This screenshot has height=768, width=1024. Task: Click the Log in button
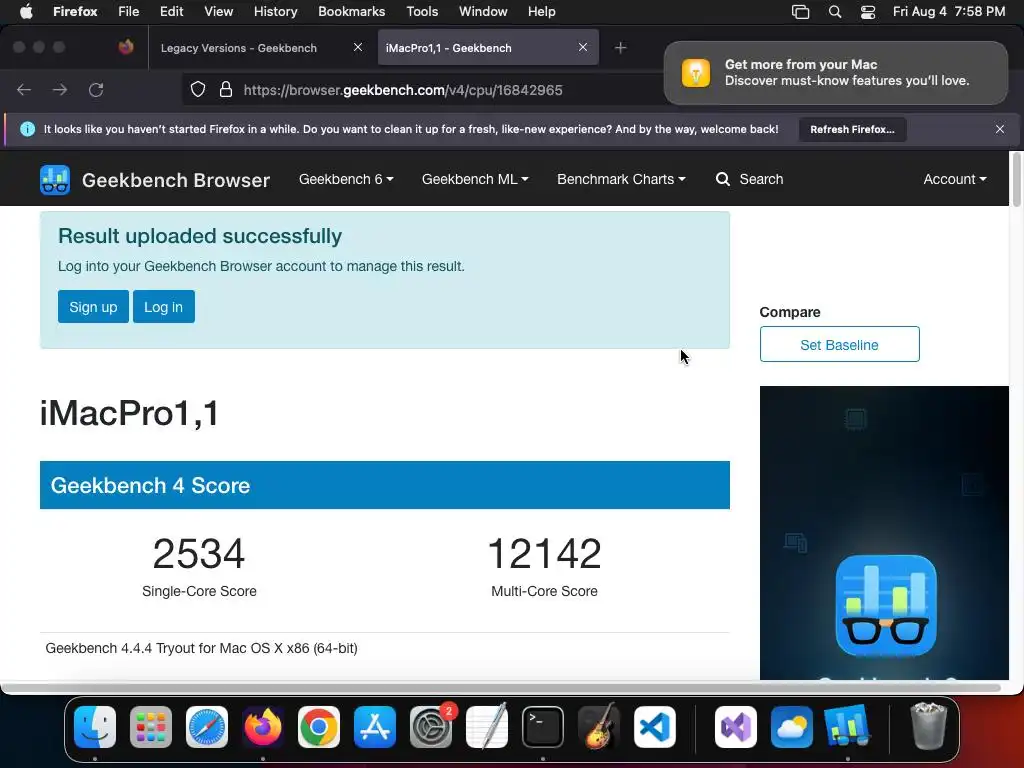point(163,306)
